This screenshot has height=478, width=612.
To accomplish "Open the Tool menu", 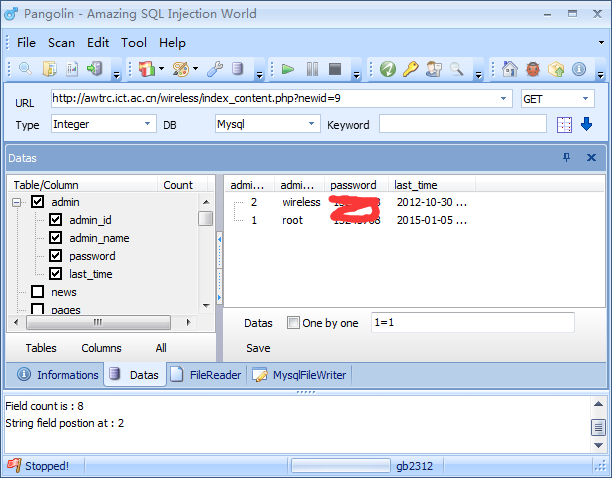I will [x=134, y=43].
